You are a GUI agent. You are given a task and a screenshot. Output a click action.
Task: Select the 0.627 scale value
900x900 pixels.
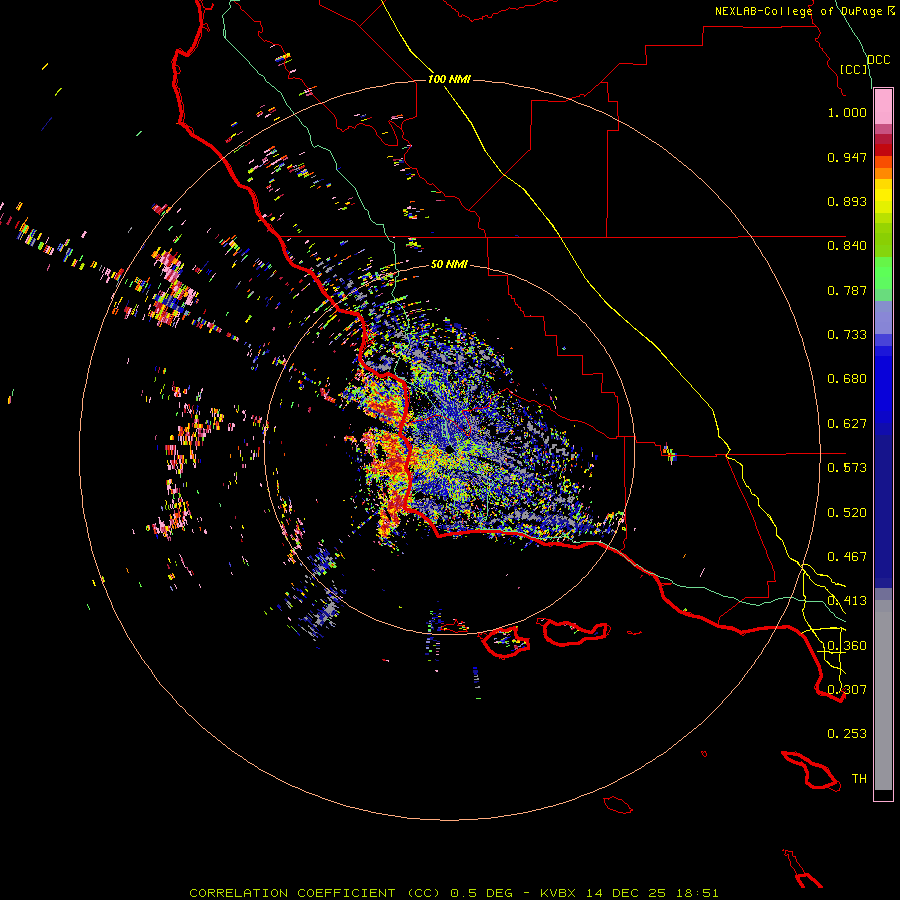(847, 424)
